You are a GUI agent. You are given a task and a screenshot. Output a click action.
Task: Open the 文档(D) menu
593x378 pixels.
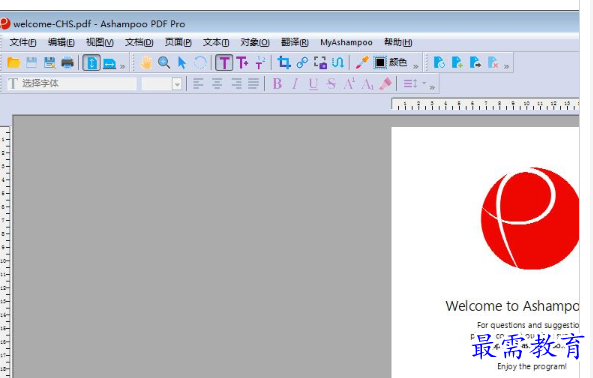tap(139, 42)
